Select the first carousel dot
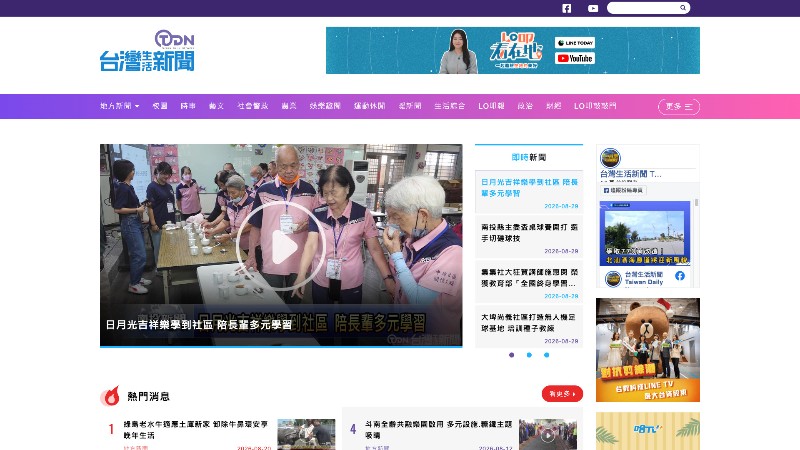800x450 pixels. pyautogui.click(x=512, y=355)
